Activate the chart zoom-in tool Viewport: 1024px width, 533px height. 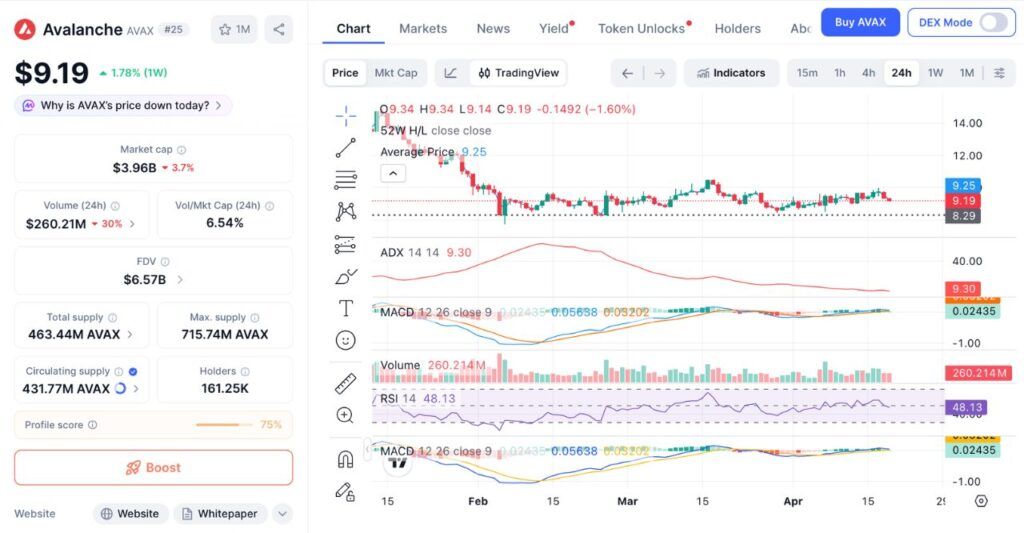pos(346,415)
